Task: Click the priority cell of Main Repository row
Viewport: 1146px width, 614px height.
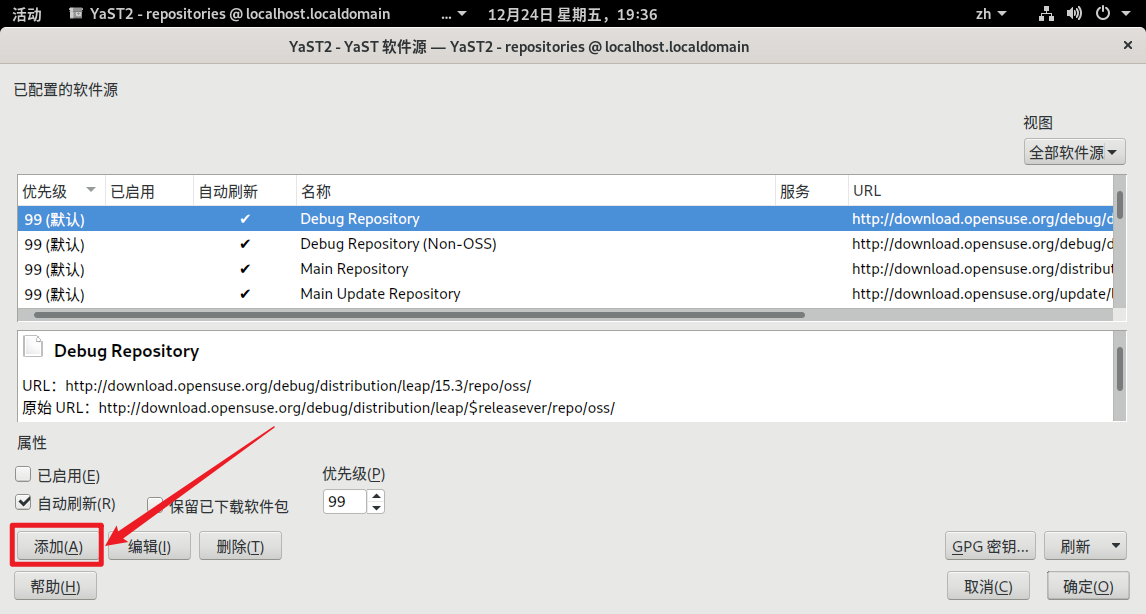Action: click(54, 269)
